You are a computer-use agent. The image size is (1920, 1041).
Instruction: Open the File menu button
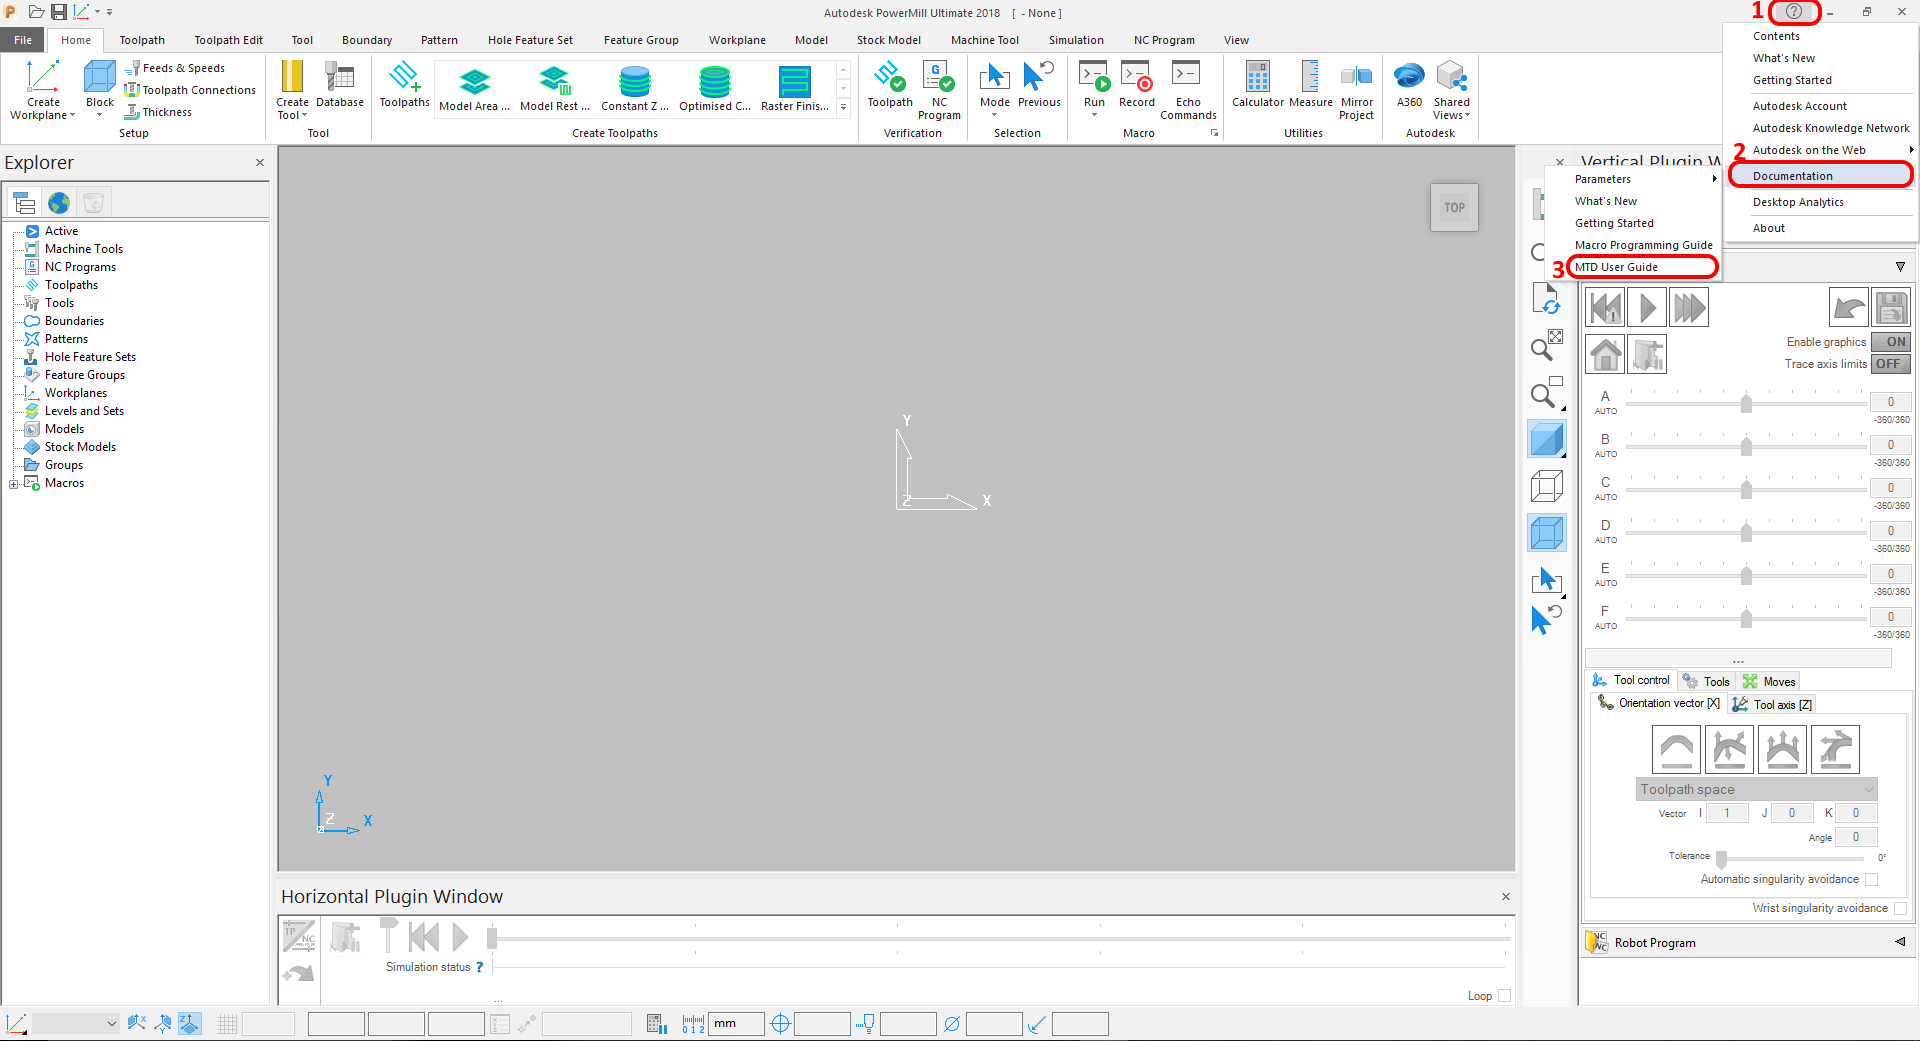pos(23,40)
